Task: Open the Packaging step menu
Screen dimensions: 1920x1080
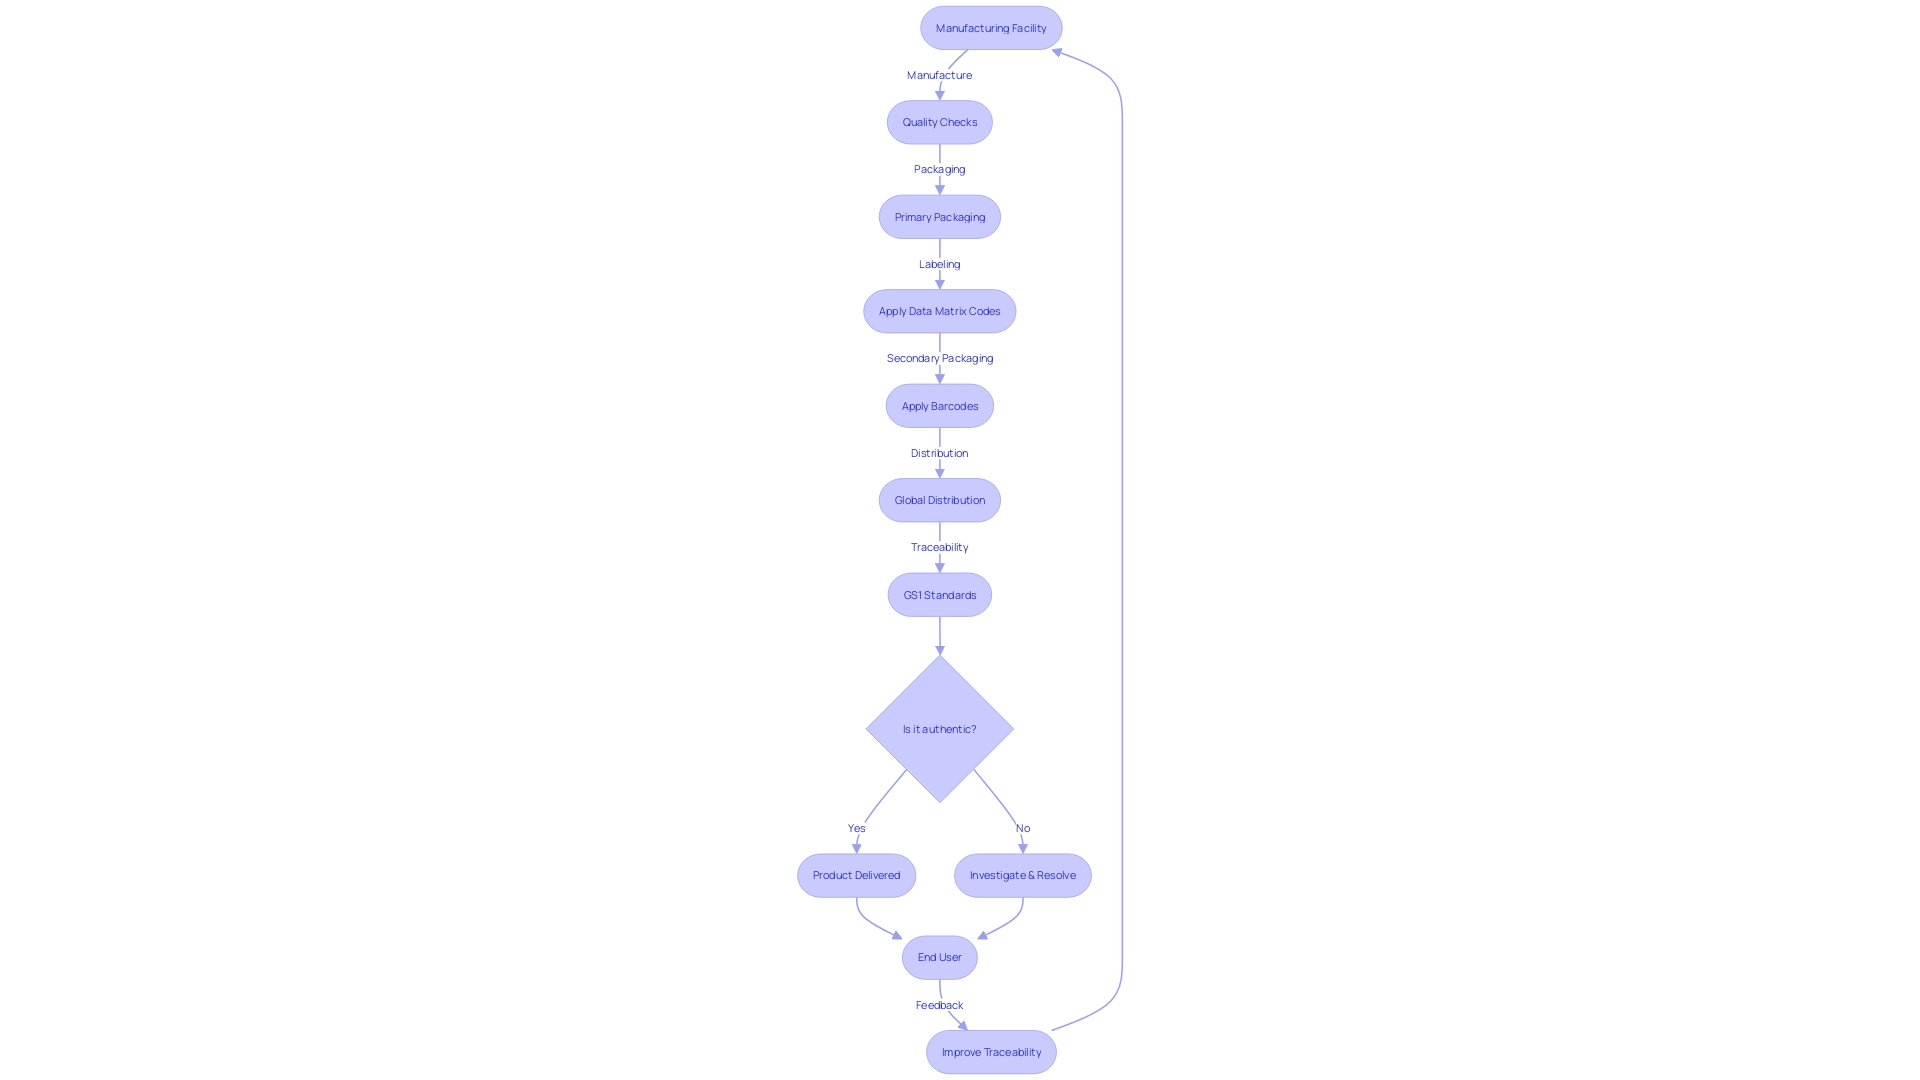Action: pos(939,169)
